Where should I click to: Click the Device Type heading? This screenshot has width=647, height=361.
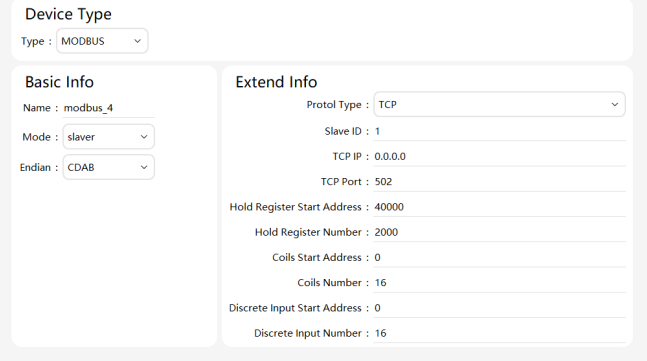[x=68, y=14]
